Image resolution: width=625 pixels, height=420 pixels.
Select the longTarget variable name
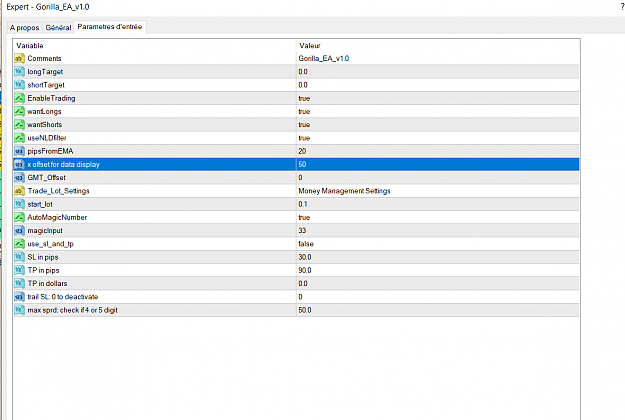45,72
